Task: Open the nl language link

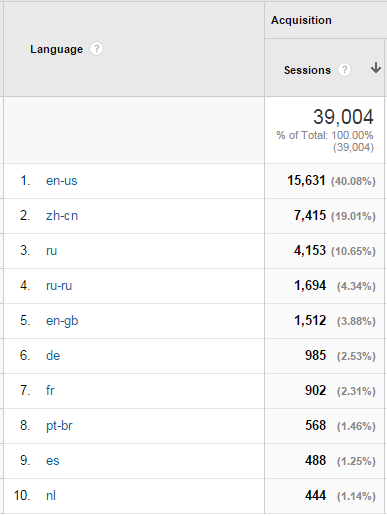Action: 51,495
